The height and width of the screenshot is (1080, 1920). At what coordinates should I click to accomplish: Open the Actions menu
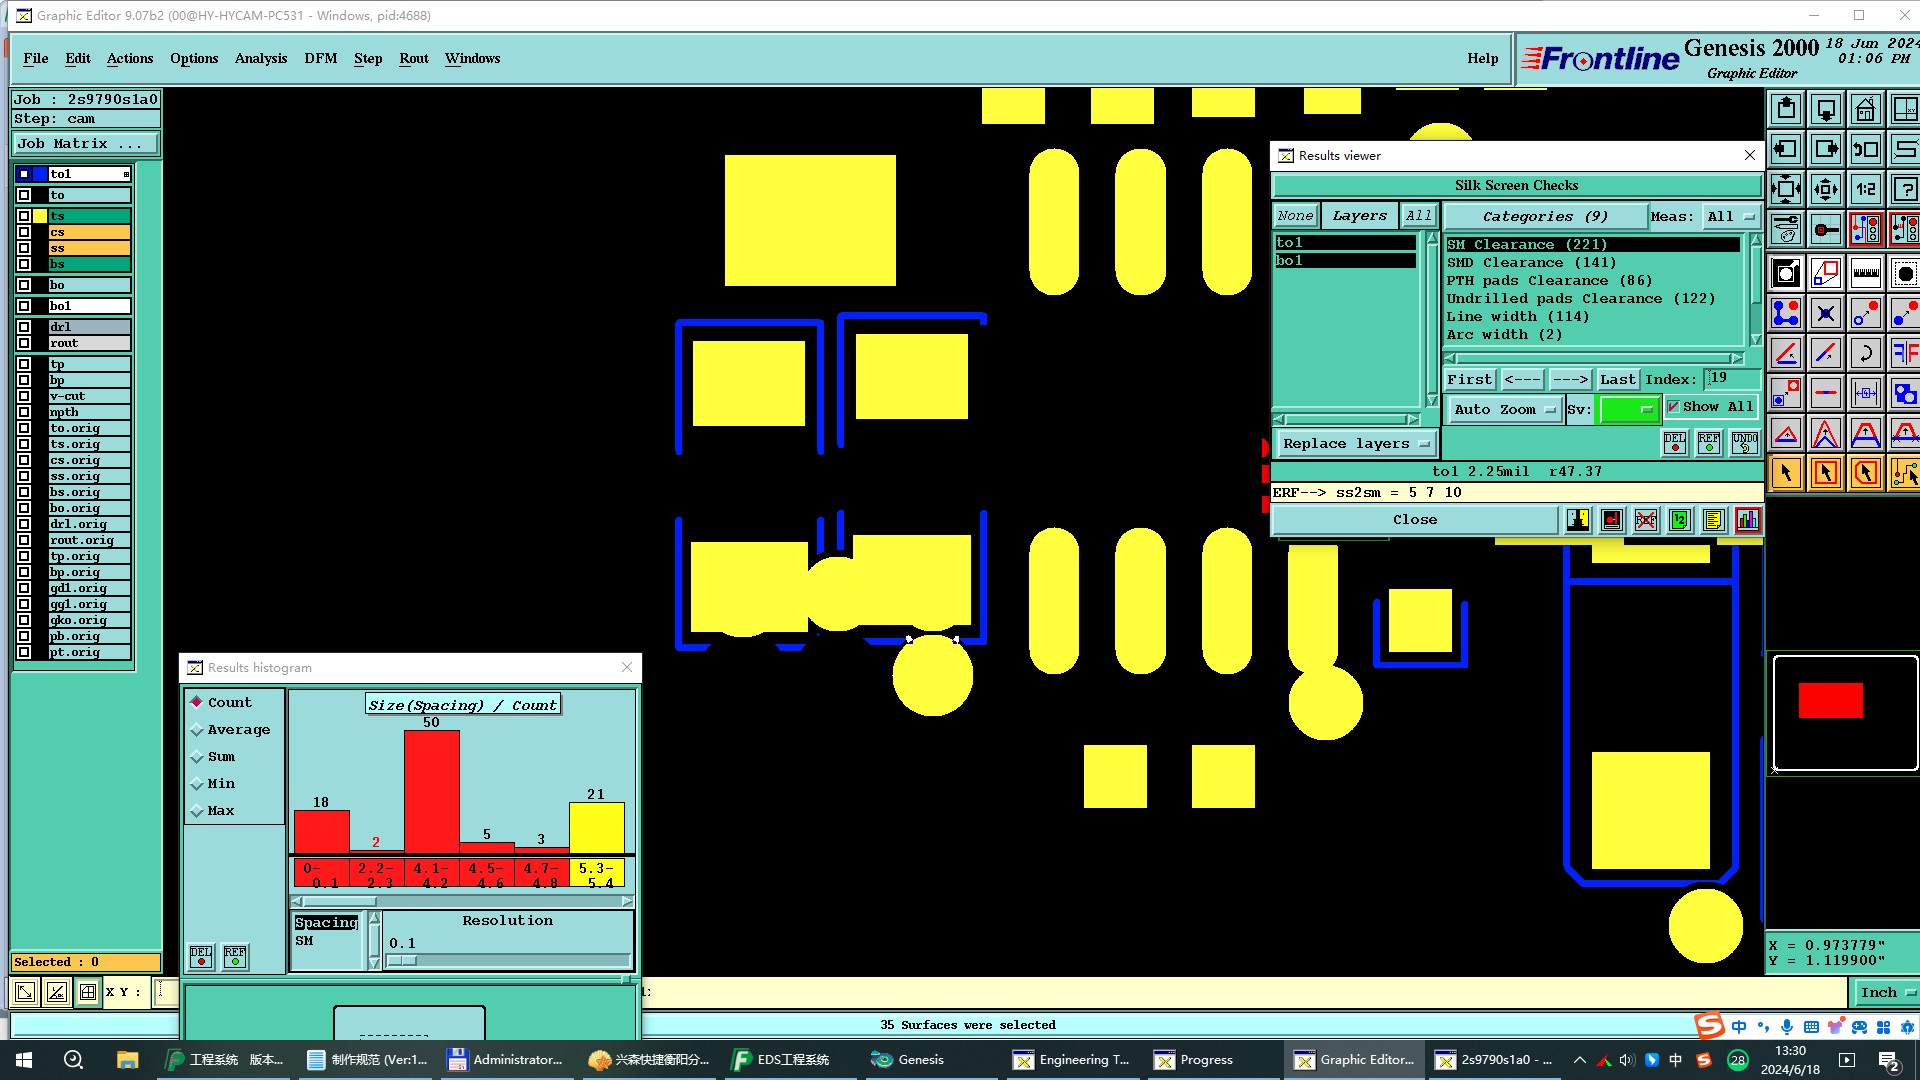(x=130, y=58)
